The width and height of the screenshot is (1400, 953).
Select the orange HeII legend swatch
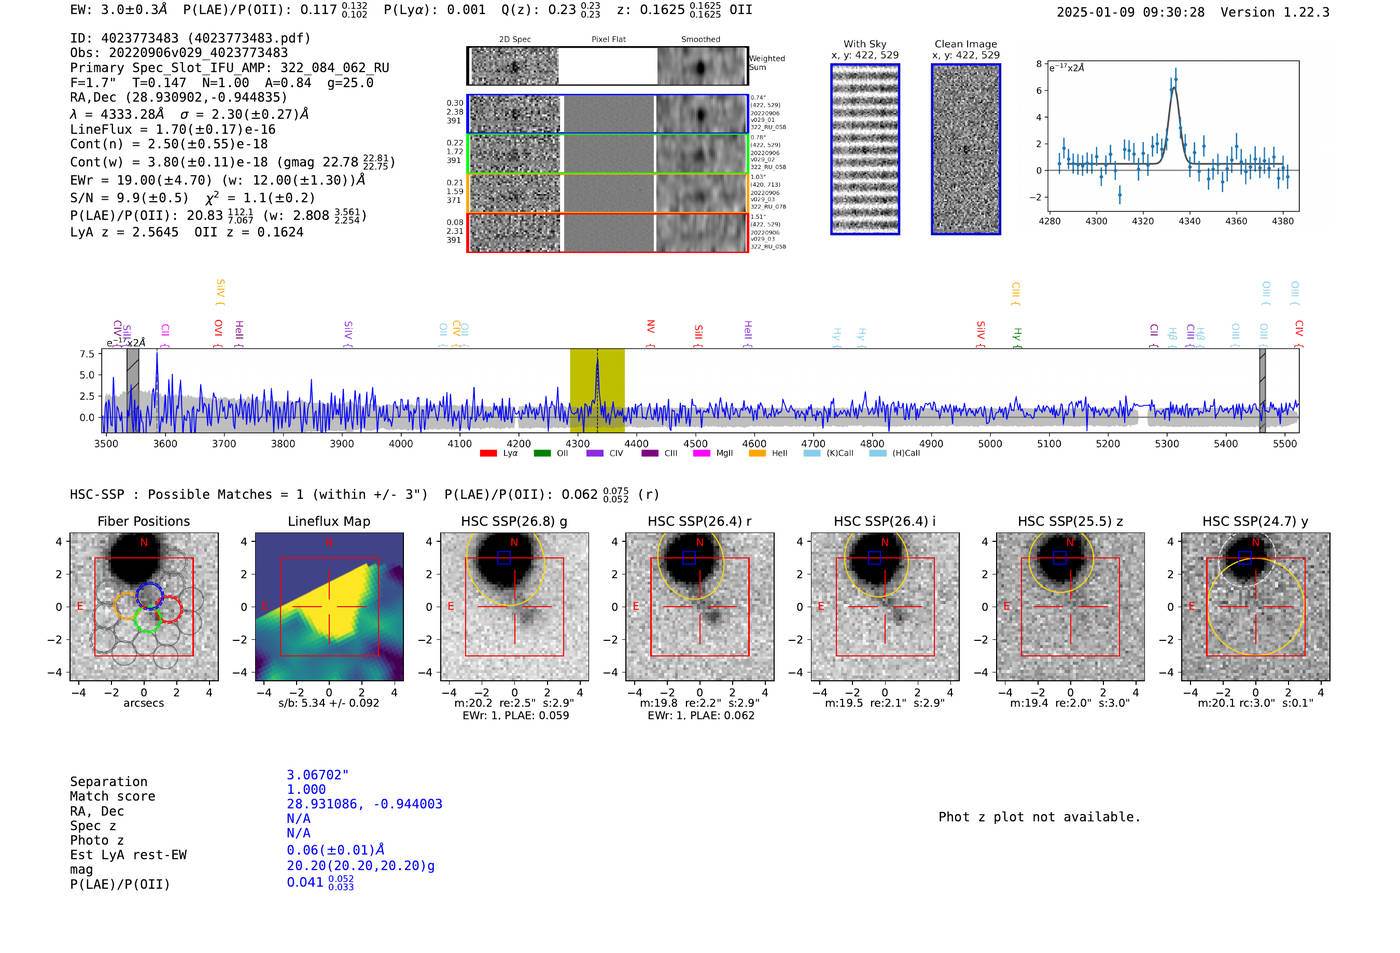(757, 454)
